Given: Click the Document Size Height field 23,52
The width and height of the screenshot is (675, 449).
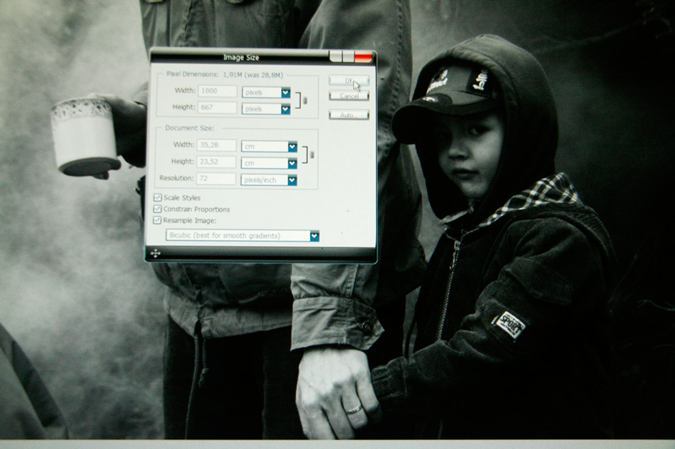Looking at the screenshot, I should tap(217, 162).
